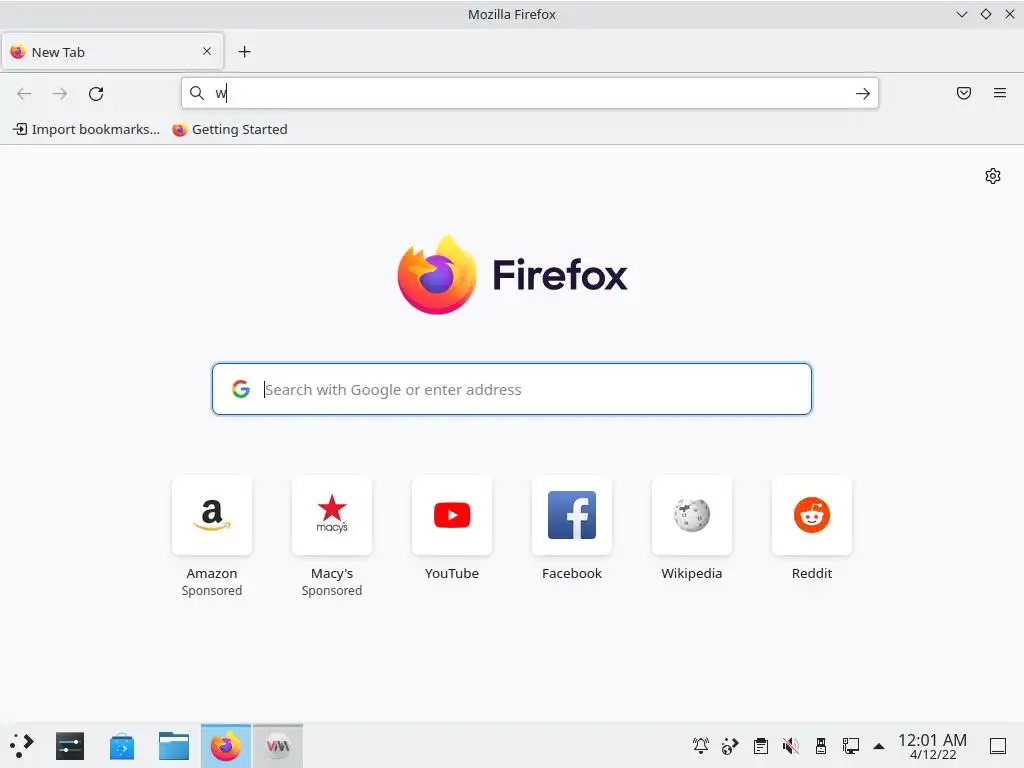This screenshot has width=1024, height=768.
Task: Open the clipboard tray icon
Action: pos(760,746)
